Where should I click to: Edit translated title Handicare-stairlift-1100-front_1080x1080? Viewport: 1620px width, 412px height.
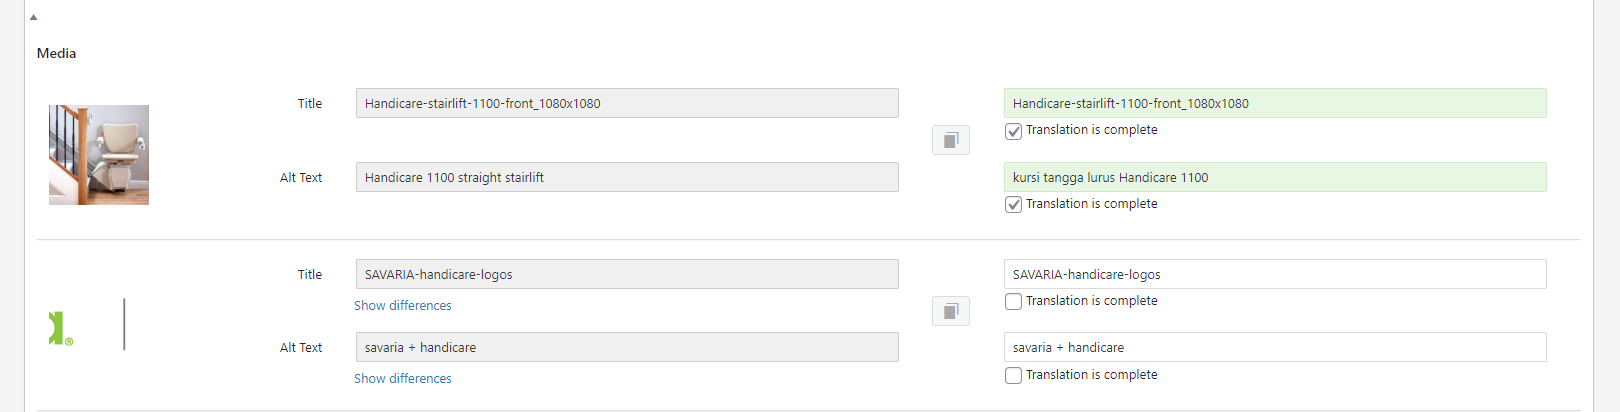pyautogui.click(x=1275, y=103)
